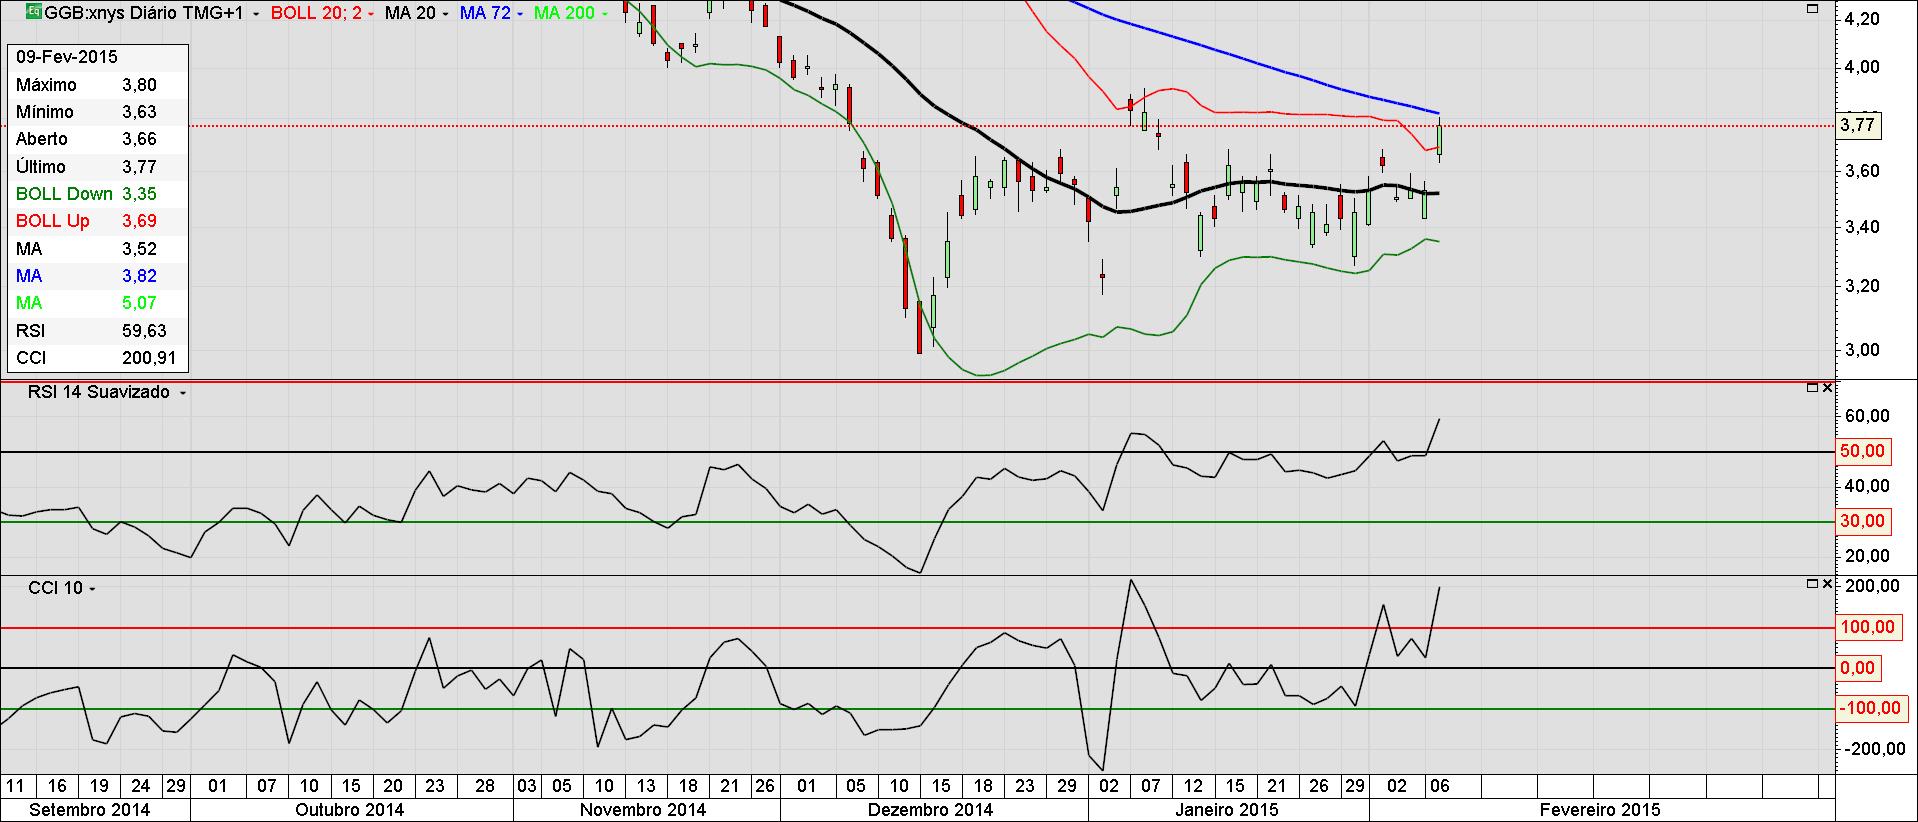Click the BOLL Up label
Screen dimensions: 1918x822
(53, 221)
